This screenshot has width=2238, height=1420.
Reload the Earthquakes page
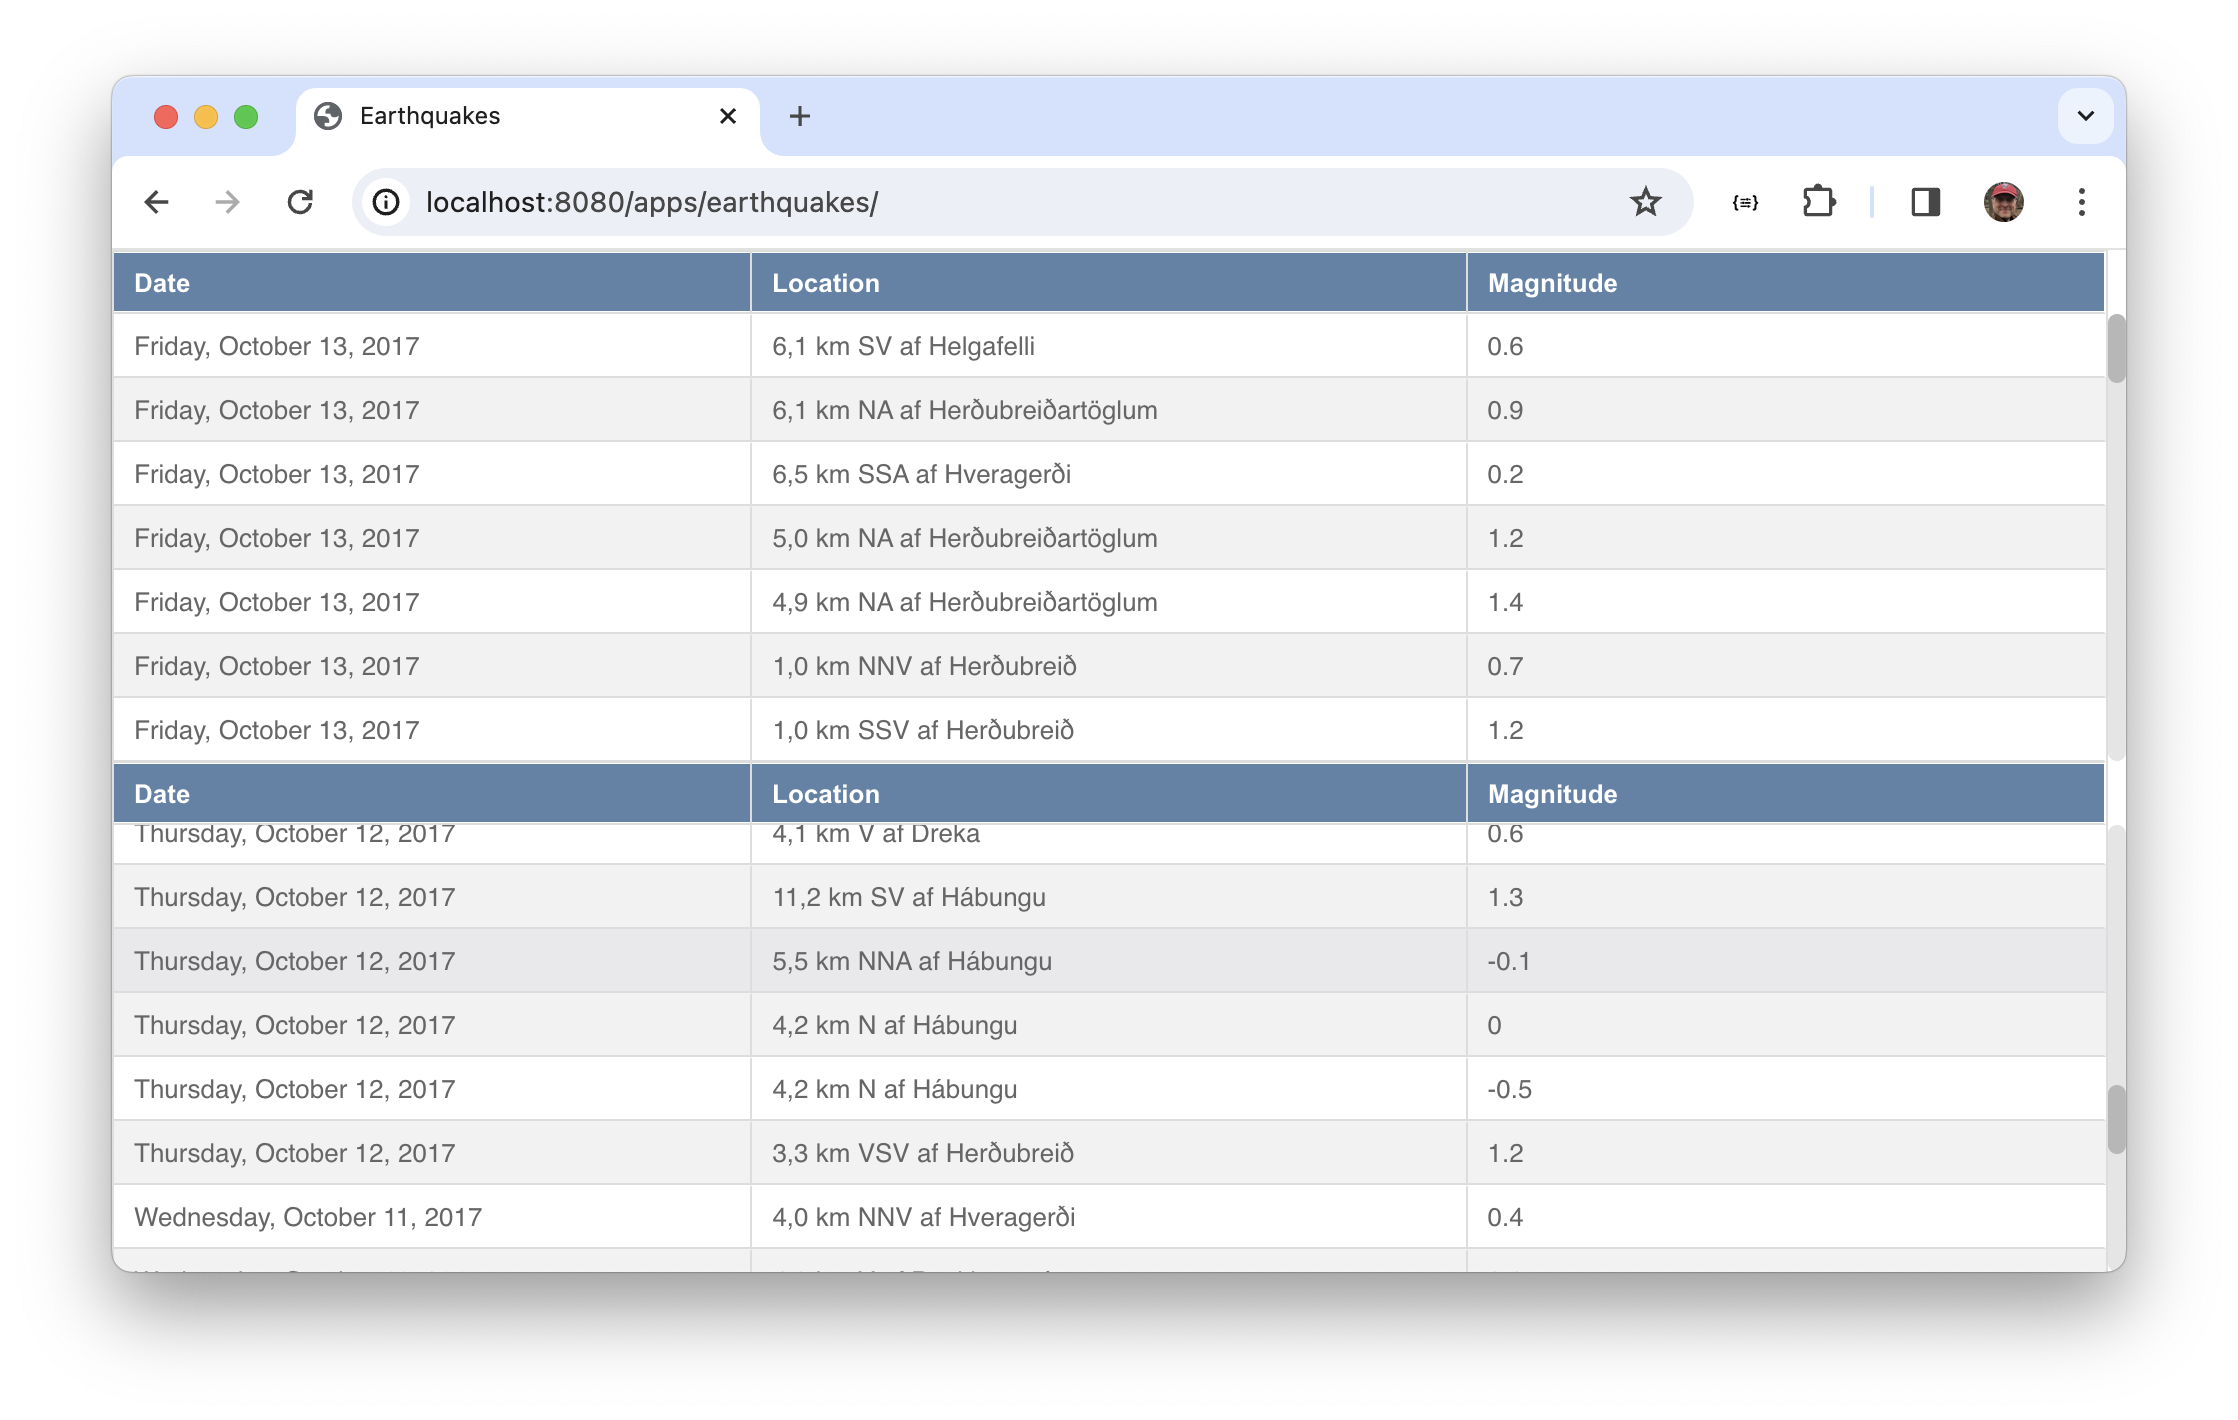tap(300, 202)
